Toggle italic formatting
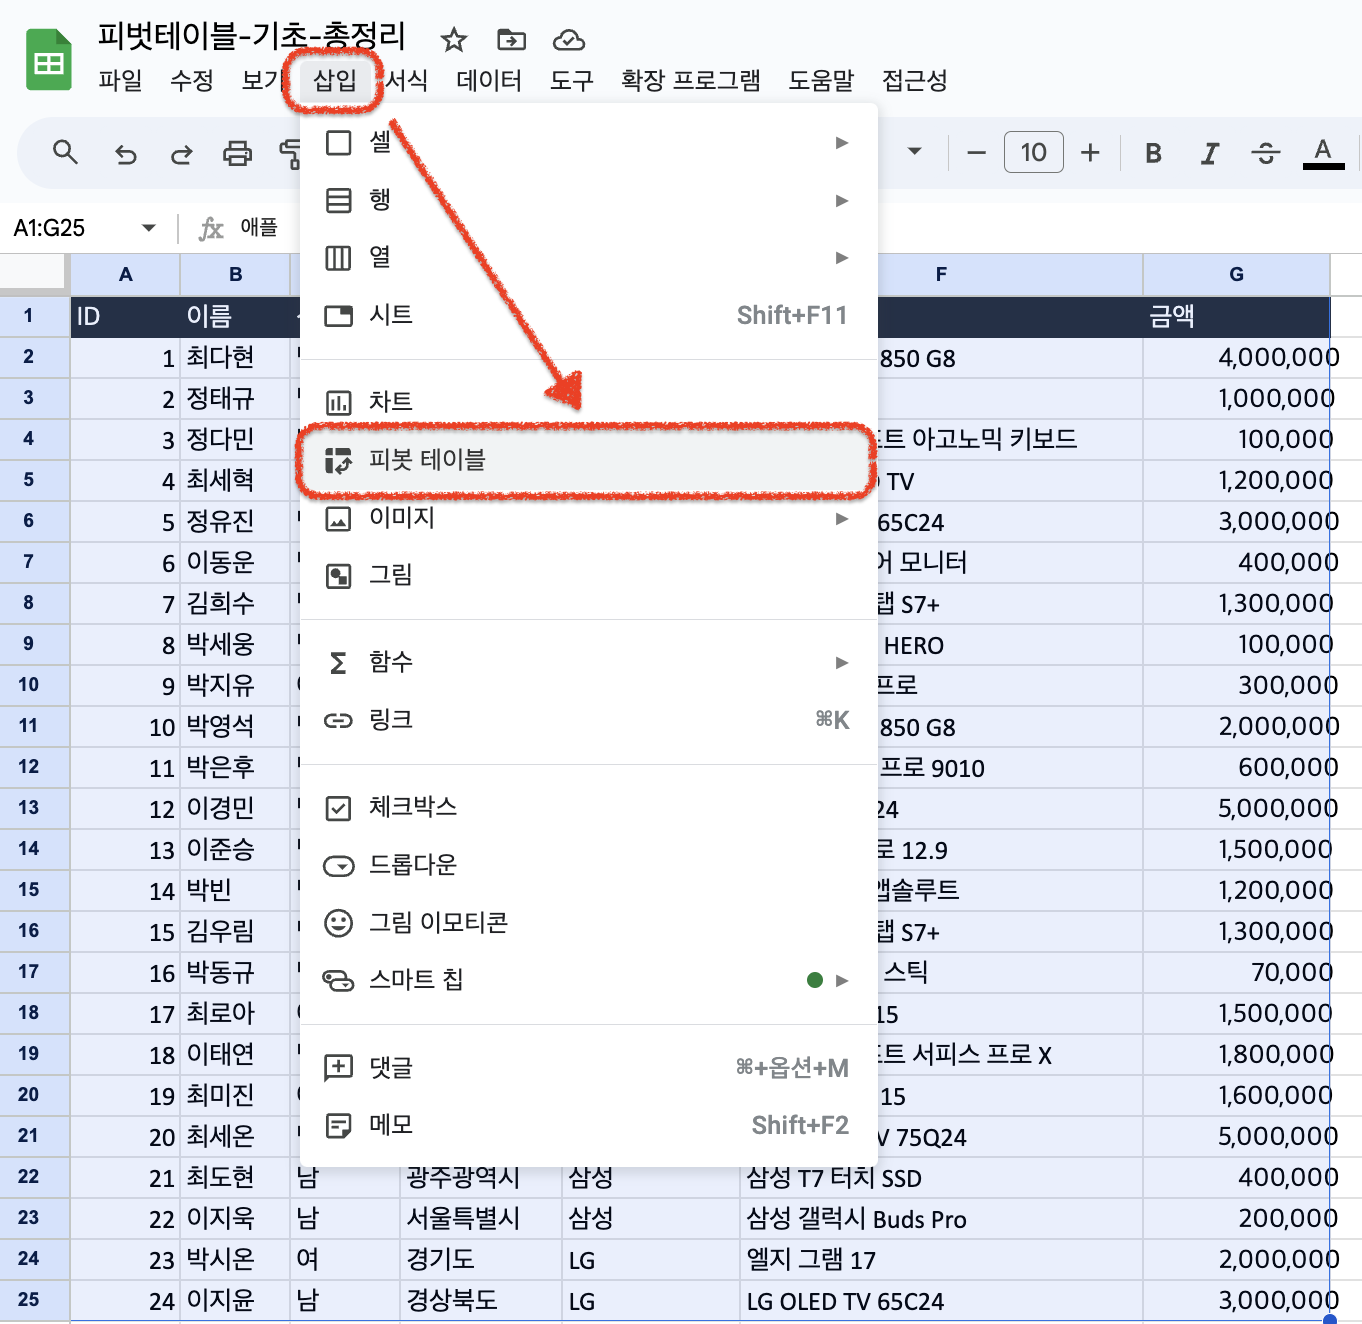This screenshot has height=1324, width=1362. point(1209,152)
